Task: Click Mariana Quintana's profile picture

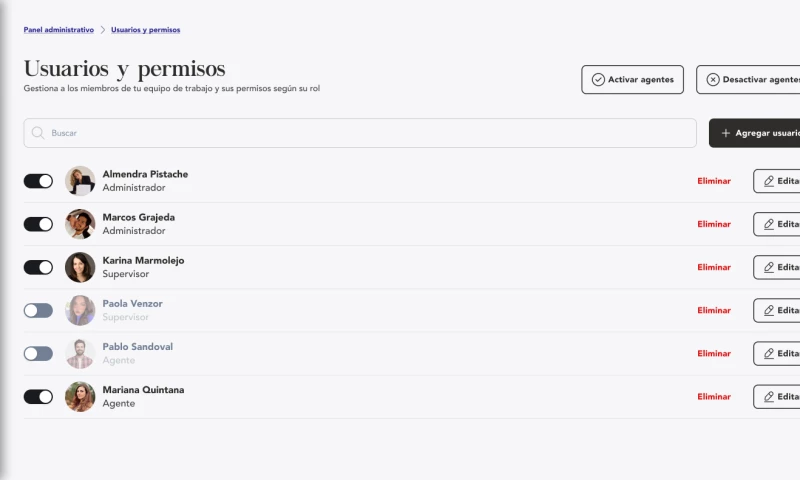Action: pyautogui.click(x=80, y=396)
